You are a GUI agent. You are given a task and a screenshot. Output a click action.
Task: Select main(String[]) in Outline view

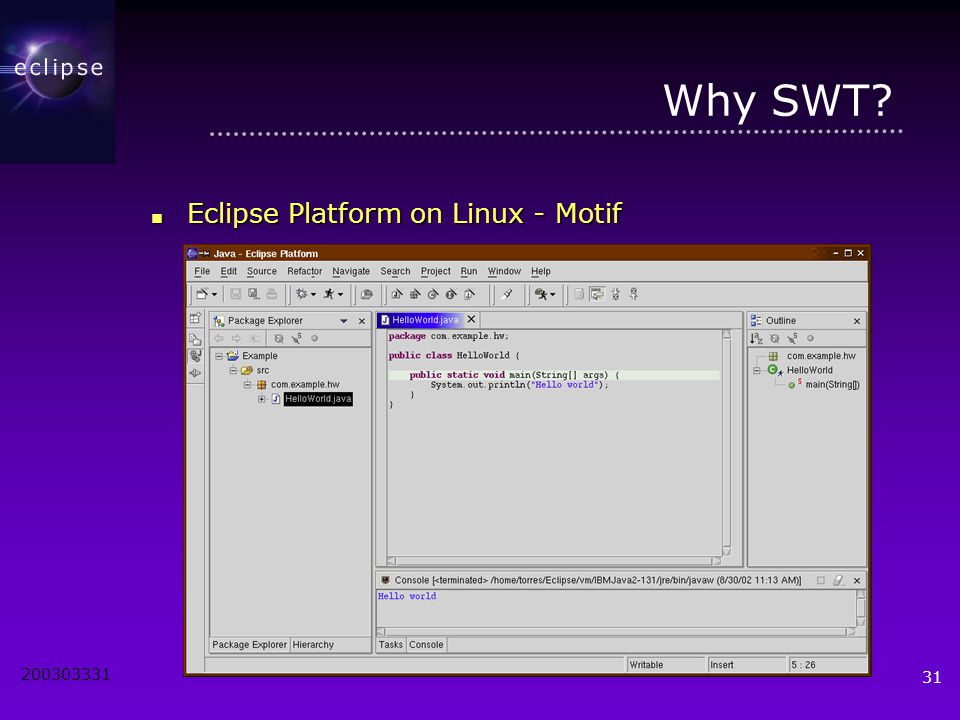(x=832, y=384)
